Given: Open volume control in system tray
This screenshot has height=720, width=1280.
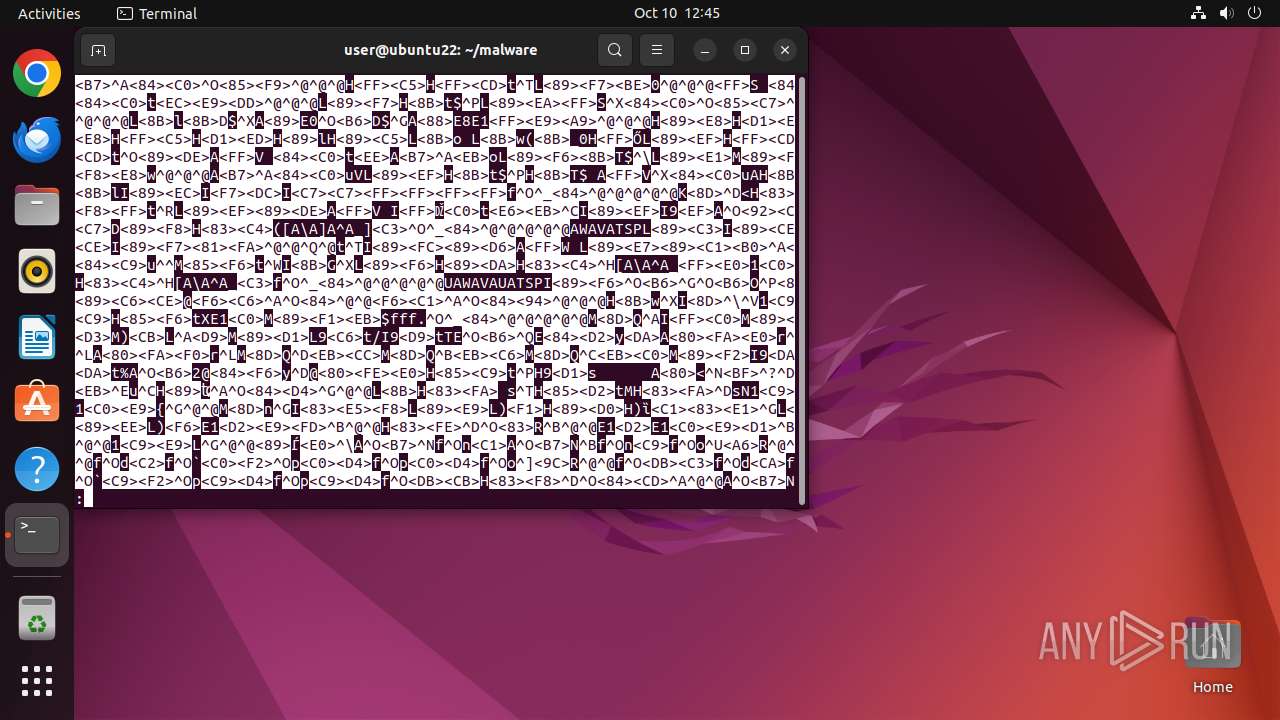Looking at the screenshot, I should point(1226,13).
